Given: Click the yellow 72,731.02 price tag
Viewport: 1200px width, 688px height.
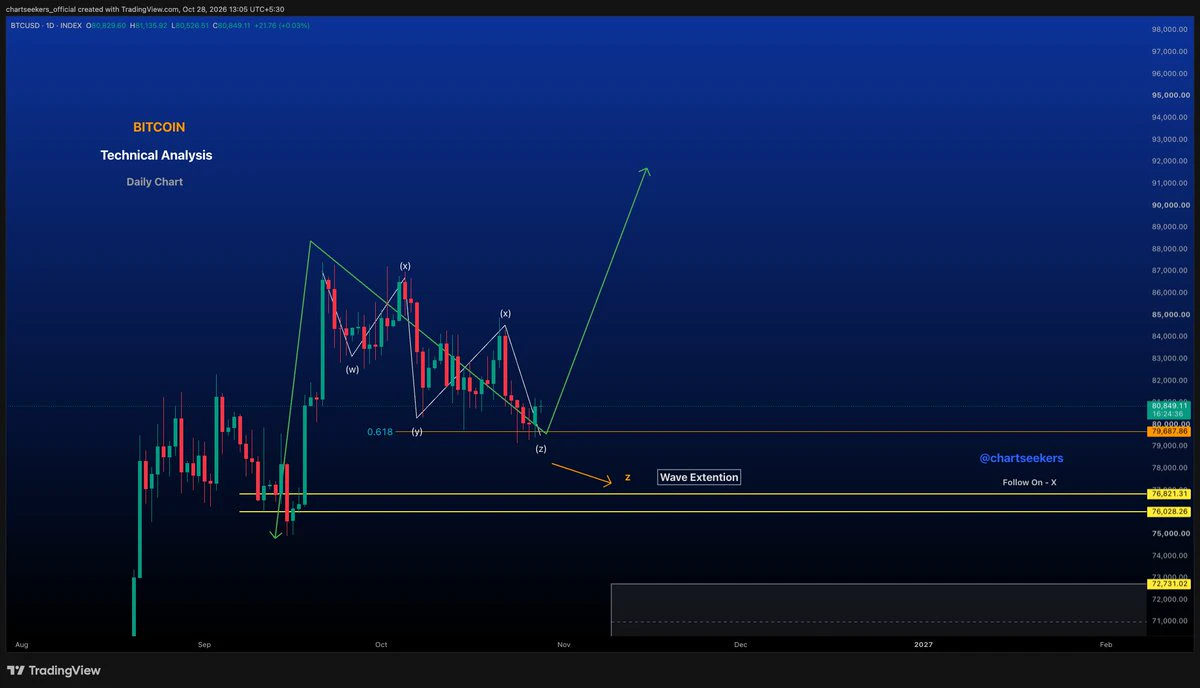Looking at the screenshot, I should (1169, 583).
